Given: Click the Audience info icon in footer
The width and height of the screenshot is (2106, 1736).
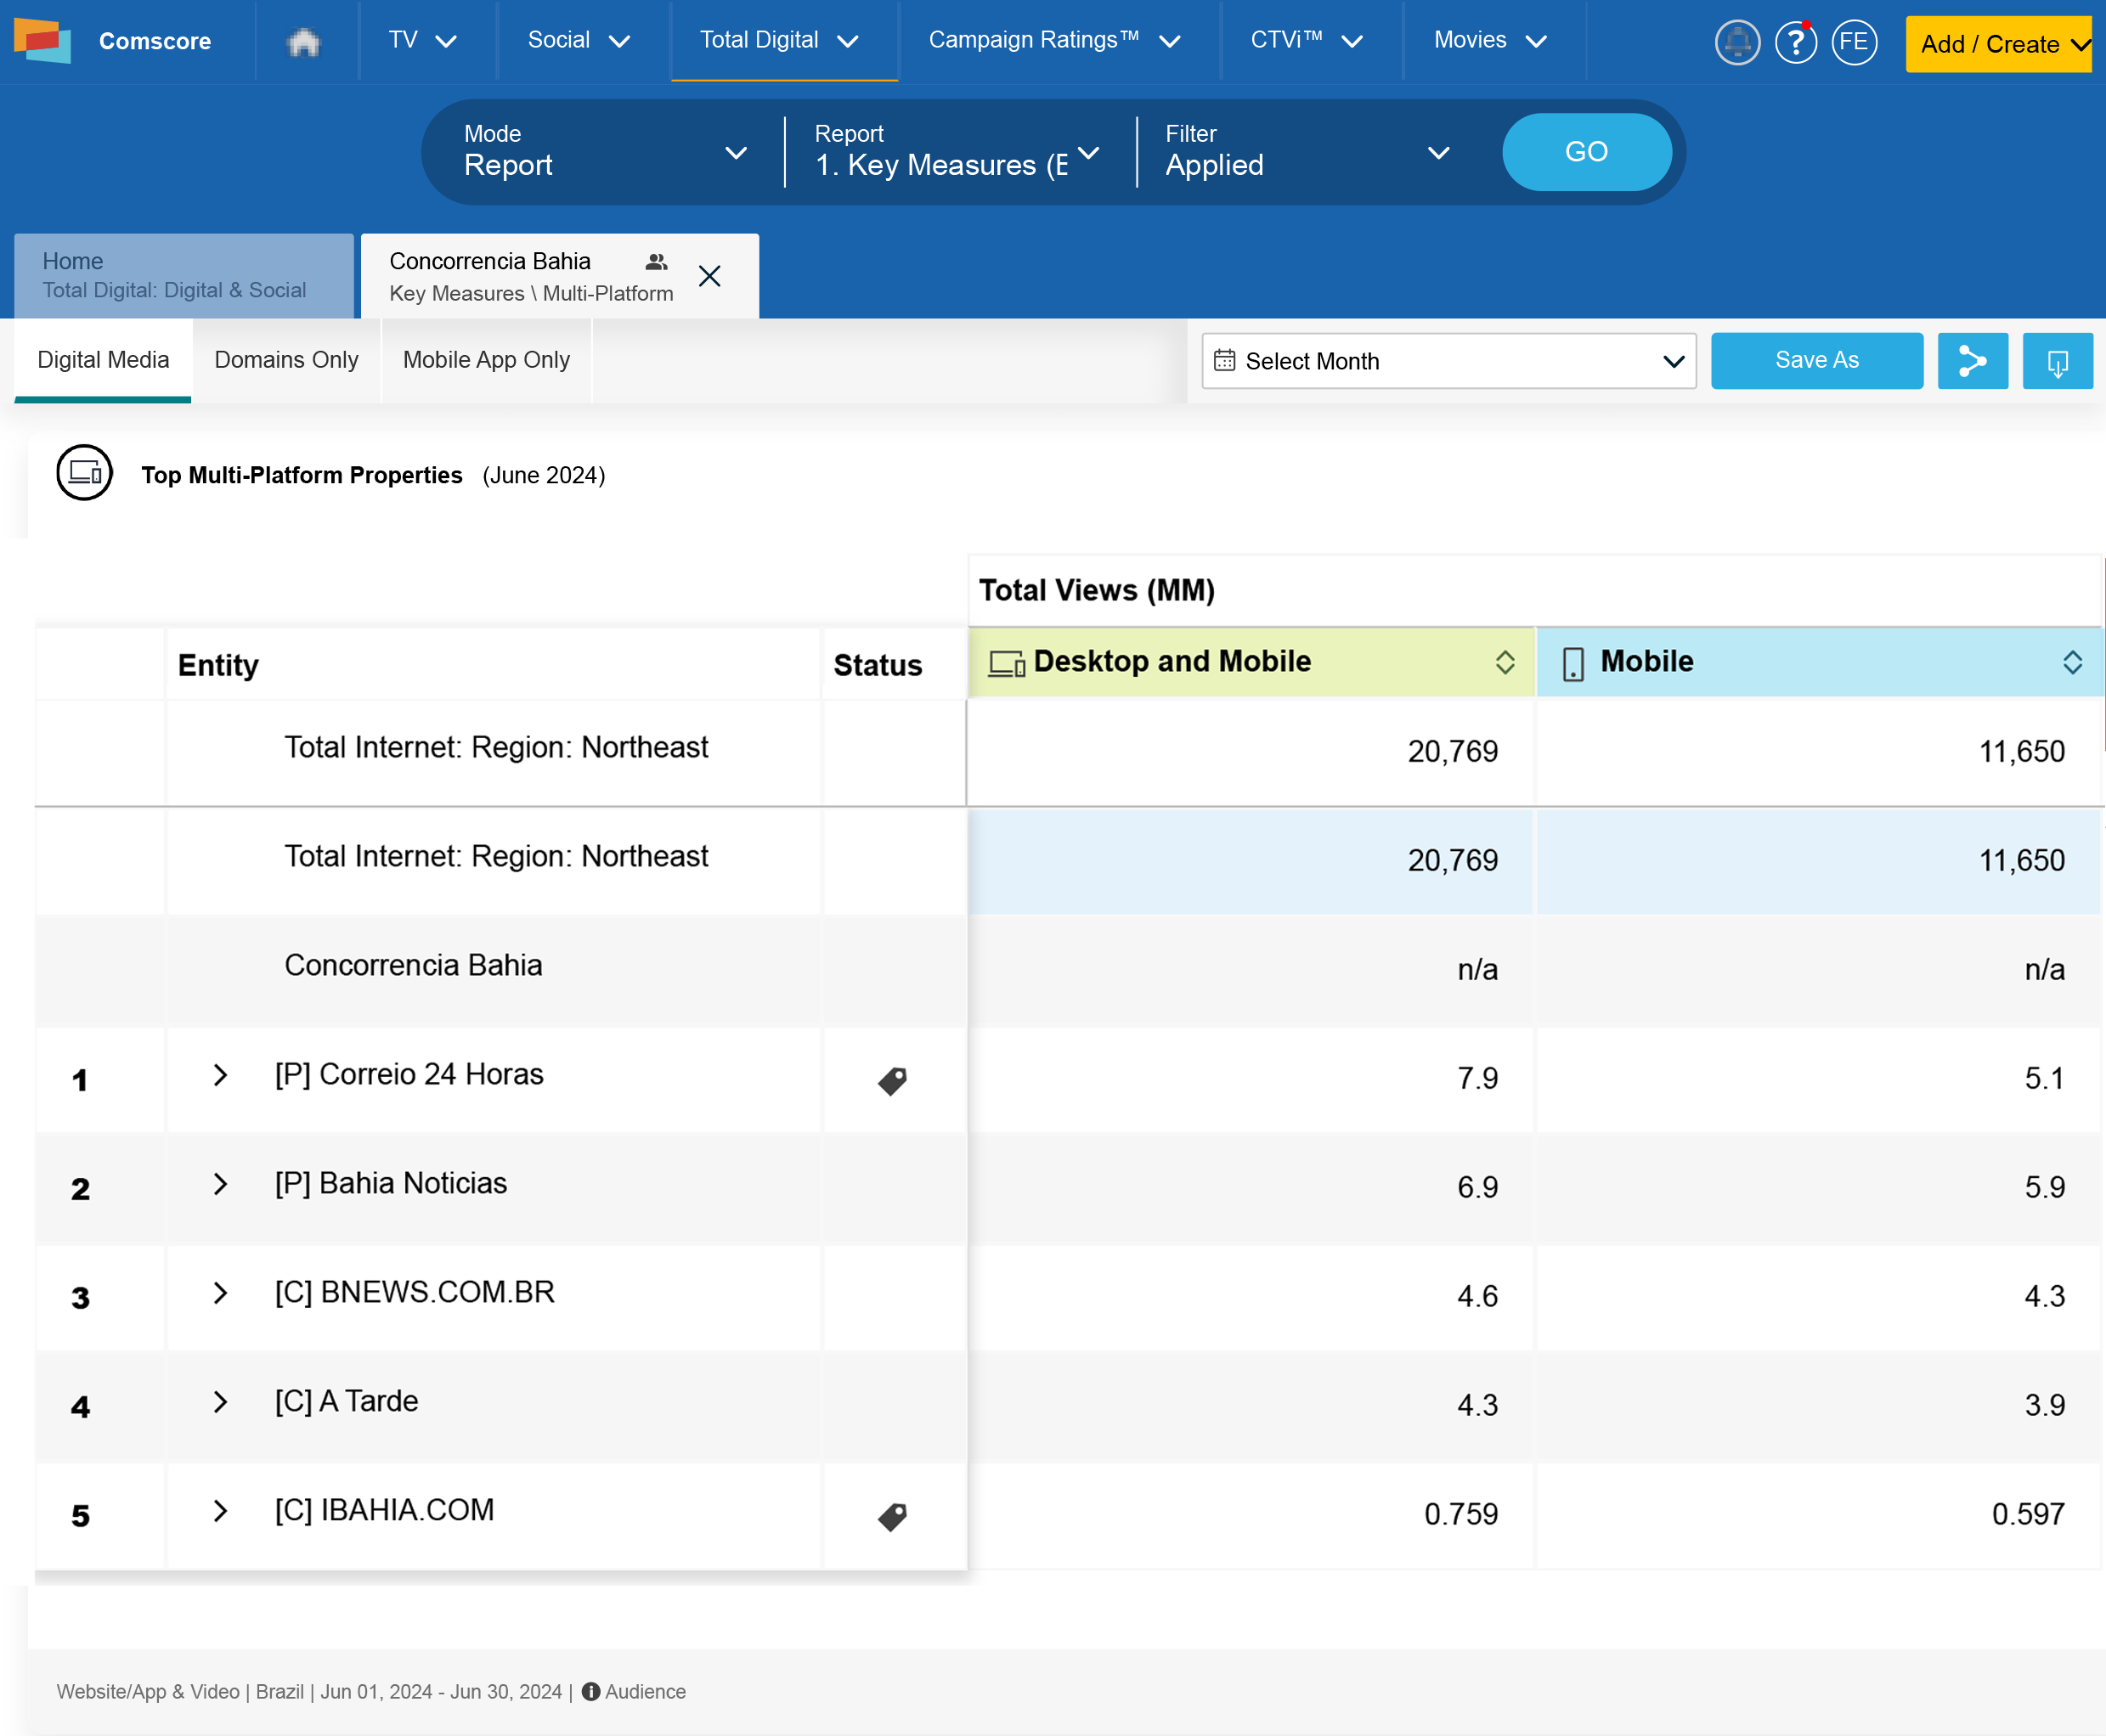Looking at the screenshot, I should (591, 1691).
